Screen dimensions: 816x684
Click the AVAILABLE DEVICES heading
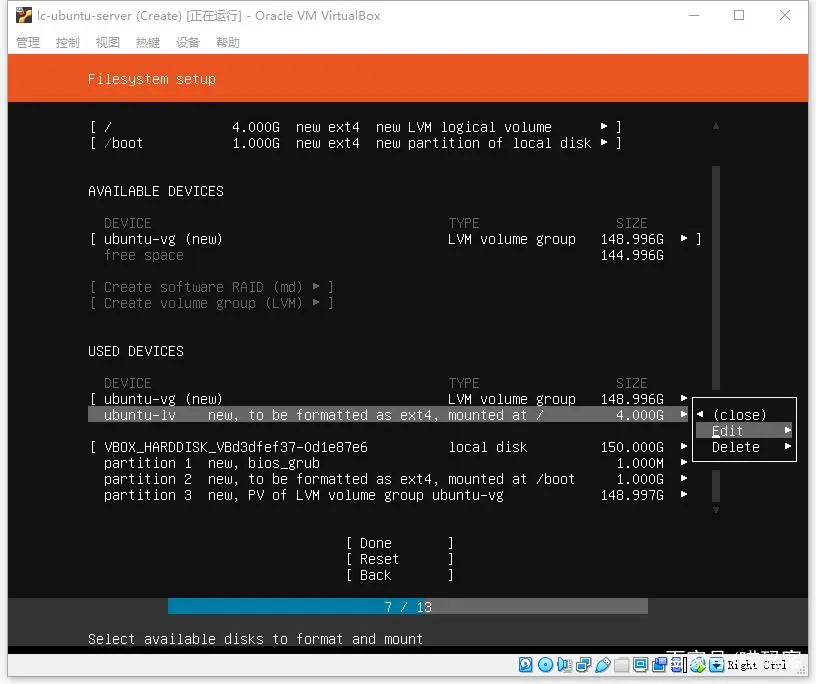[156, 191]
